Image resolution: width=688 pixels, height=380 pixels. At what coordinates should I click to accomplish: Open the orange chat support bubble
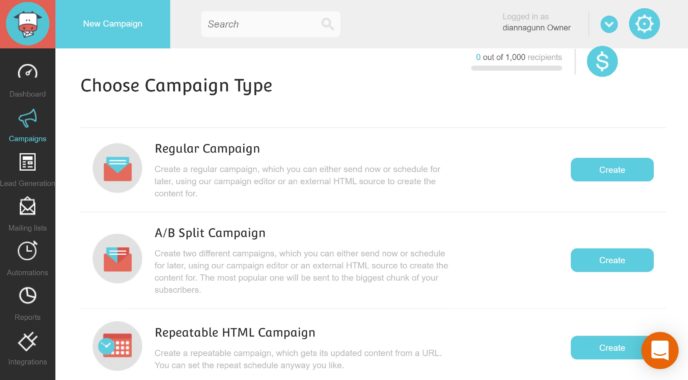pyautogui.click(x=659, y=350)
